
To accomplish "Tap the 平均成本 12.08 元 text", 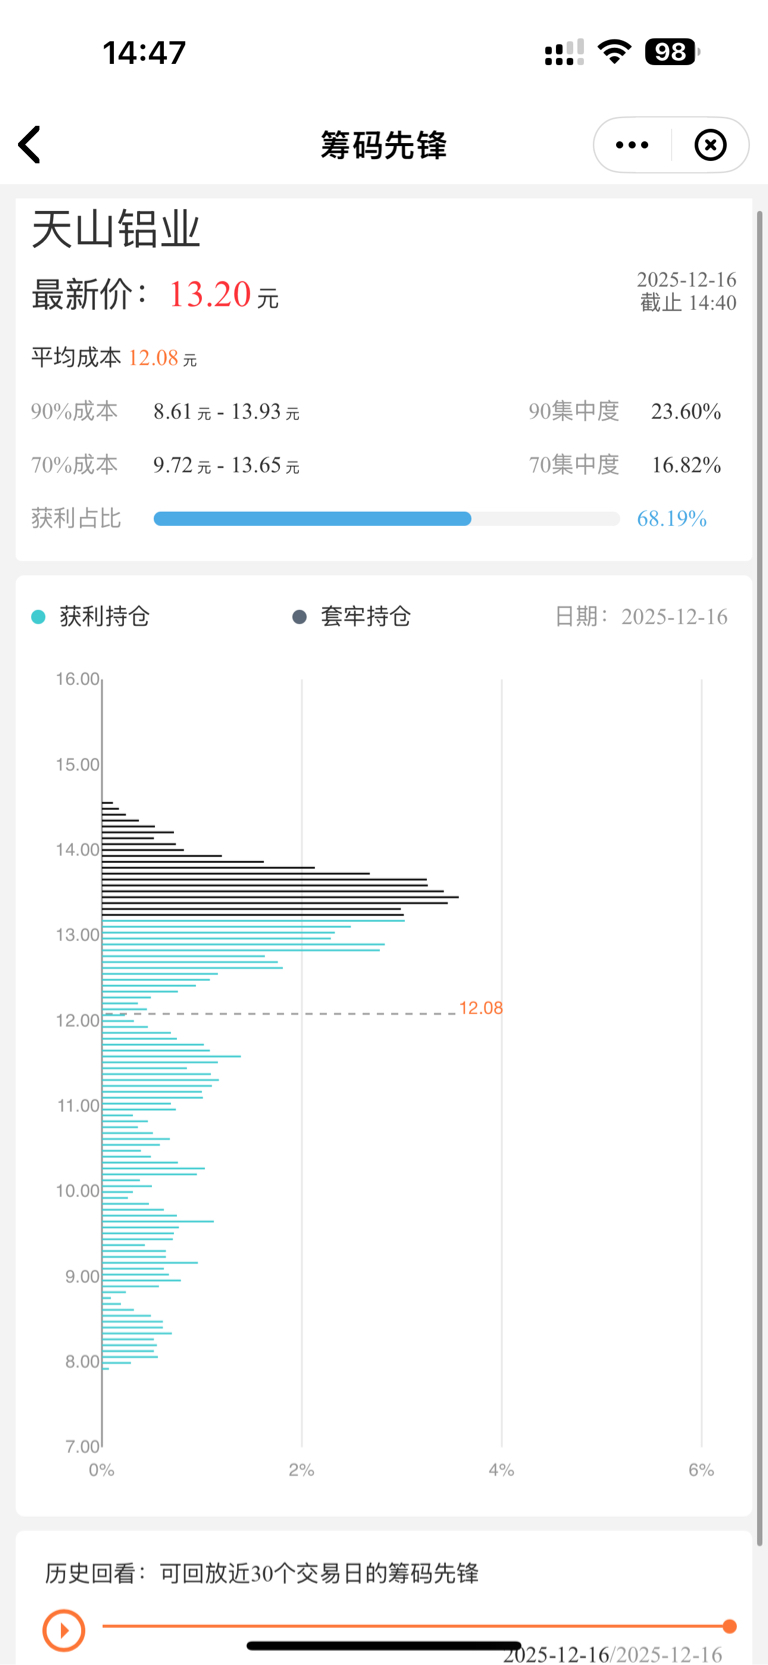I will click(x=114, y=358).
